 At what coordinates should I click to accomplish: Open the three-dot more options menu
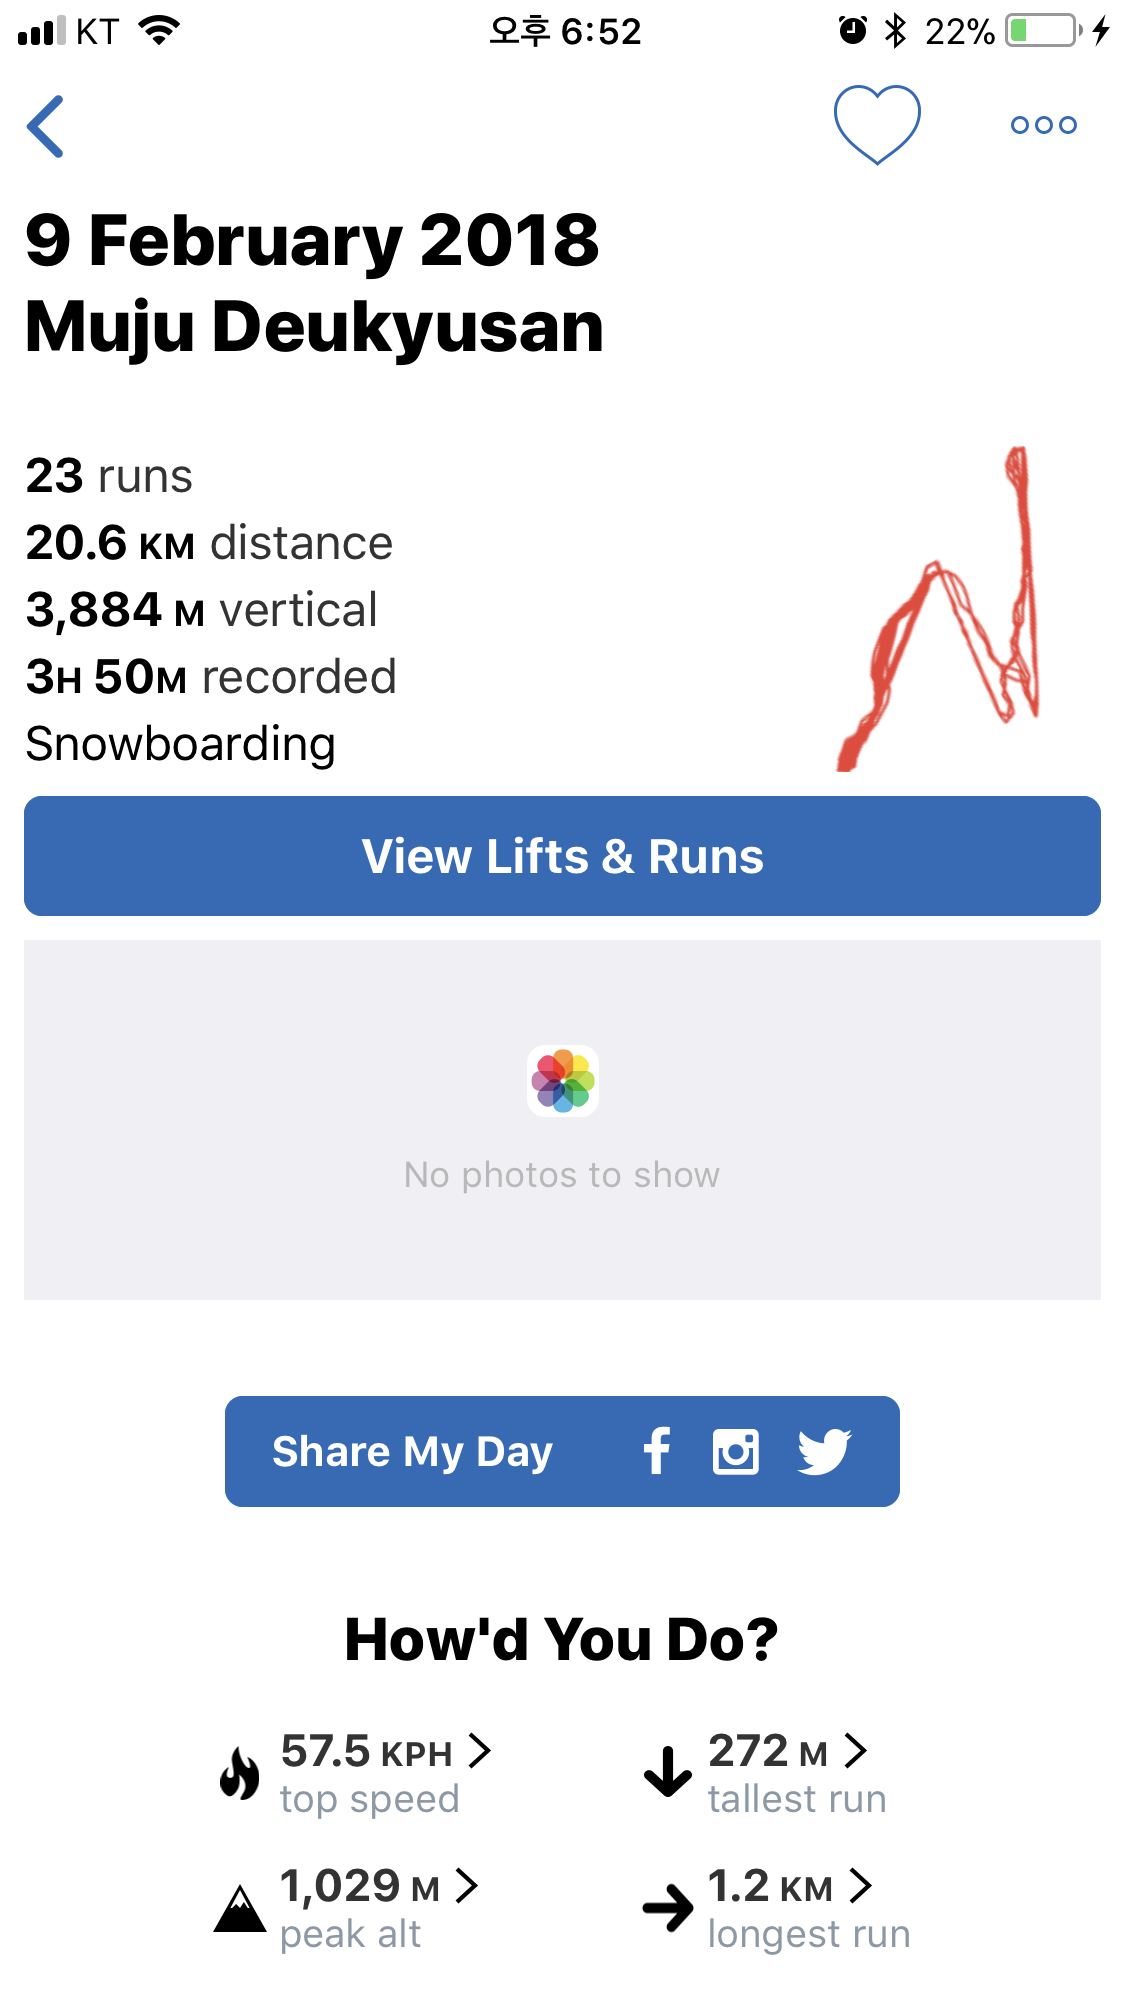[1043, 125]
